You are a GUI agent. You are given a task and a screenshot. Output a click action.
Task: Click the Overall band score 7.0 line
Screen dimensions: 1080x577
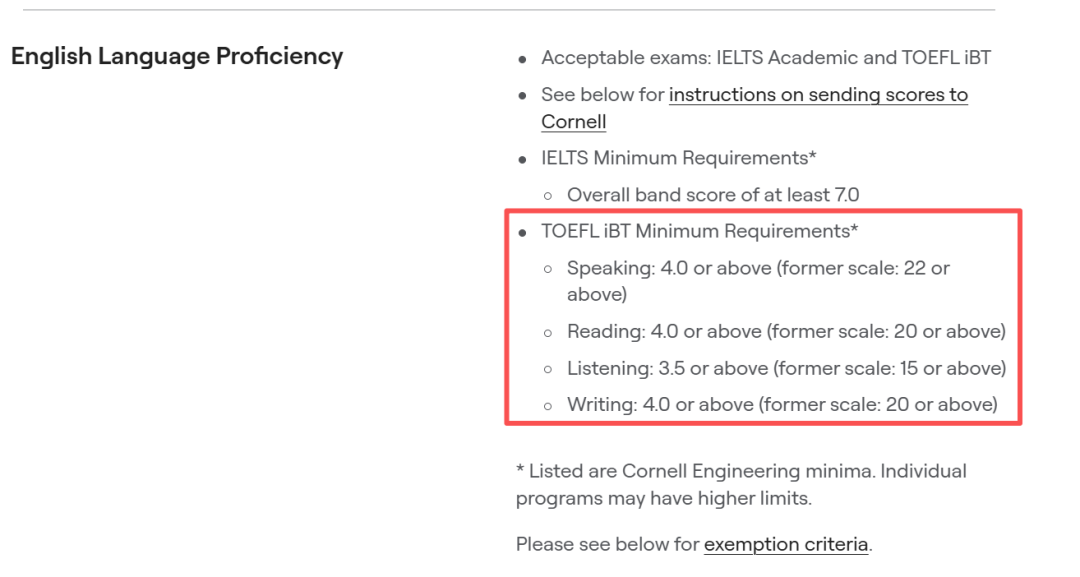tap(713, 195)
